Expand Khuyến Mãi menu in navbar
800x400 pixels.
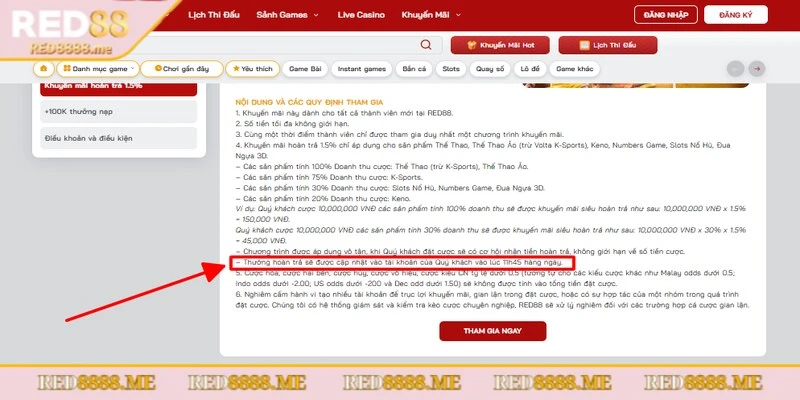431,15
